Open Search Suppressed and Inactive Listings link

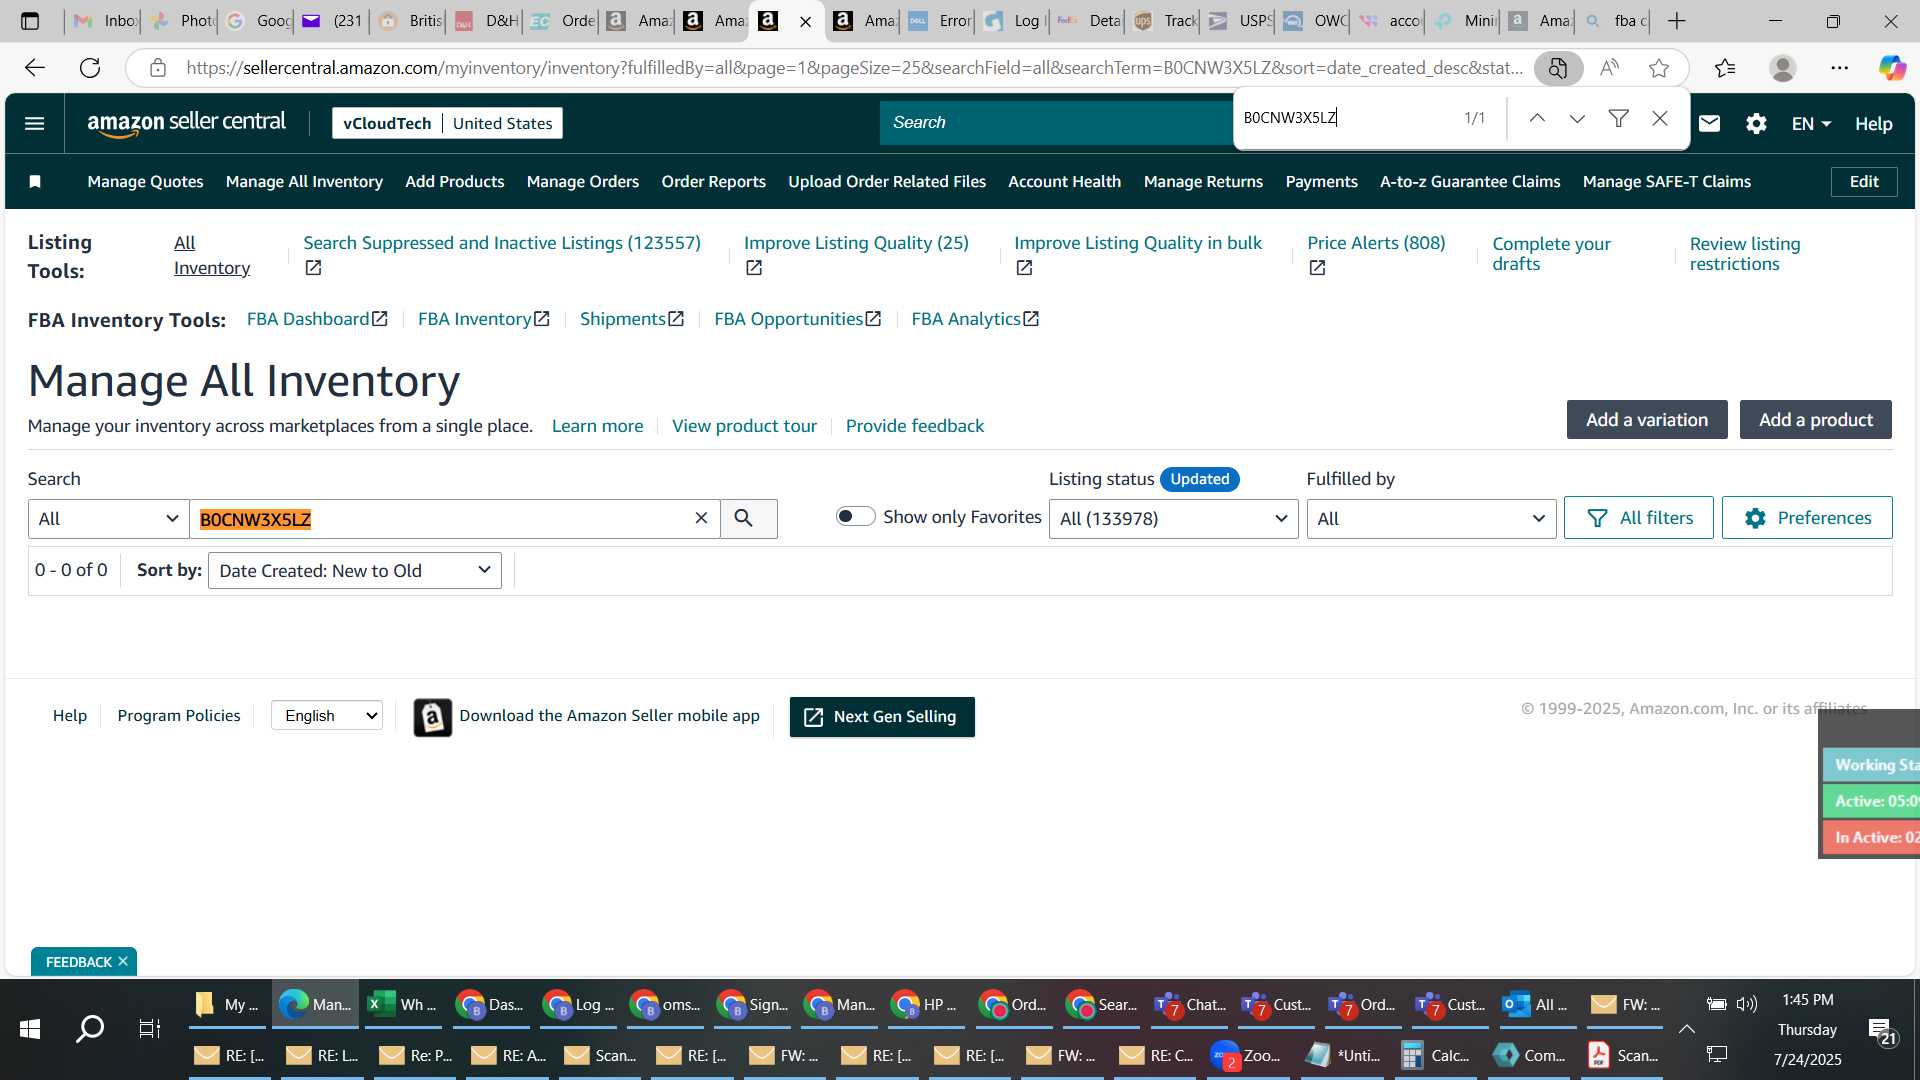(x=501, y=243)
